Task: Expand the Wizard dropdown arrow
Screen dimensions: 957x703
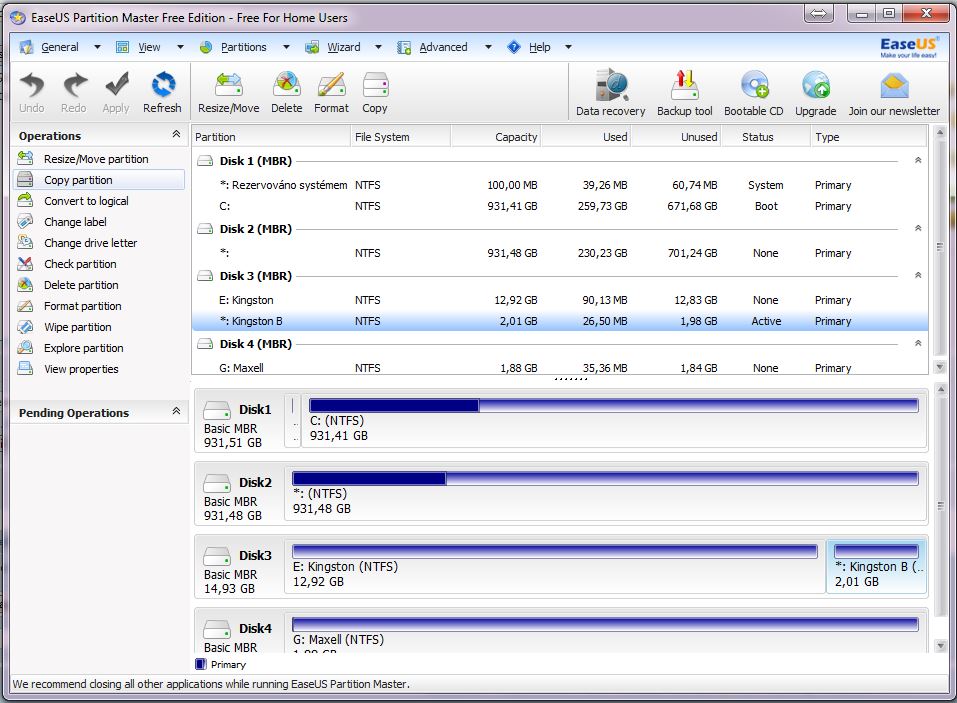Action: pyautogui.click(x=378, y=47)
